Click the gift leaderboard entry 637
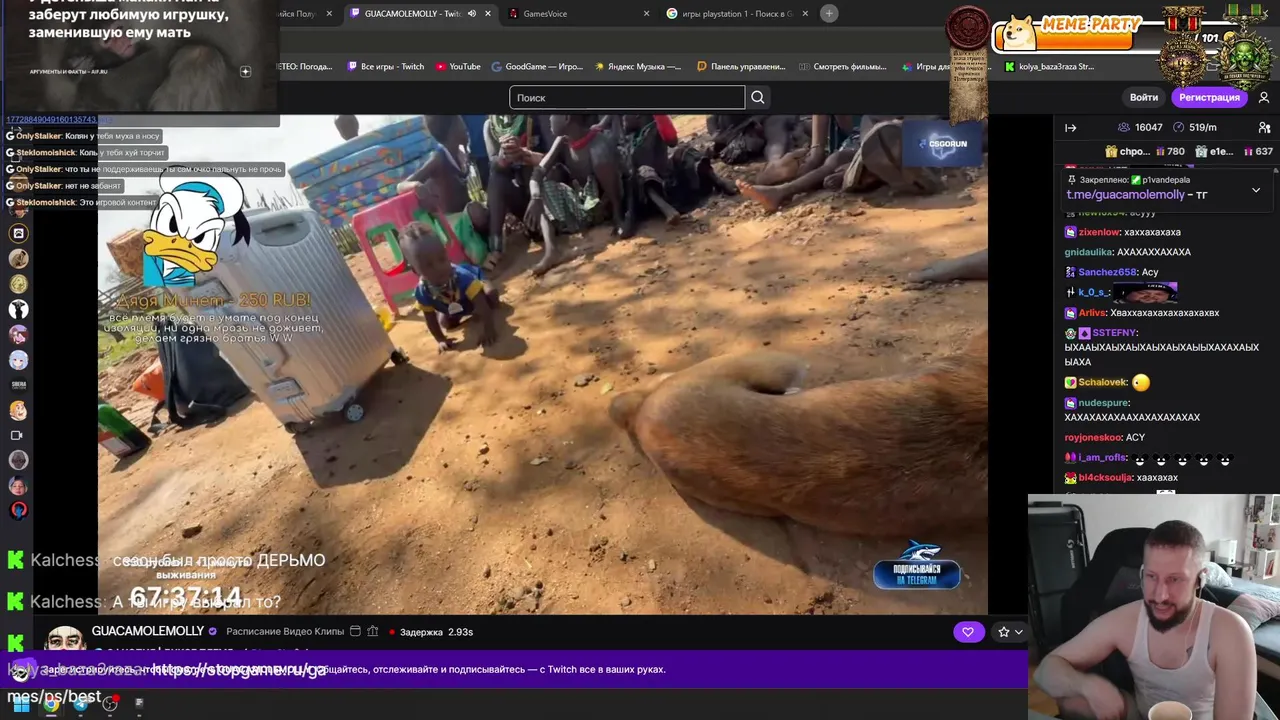The width and height of the screenshot is (1280, 720). click(1257, 152)
